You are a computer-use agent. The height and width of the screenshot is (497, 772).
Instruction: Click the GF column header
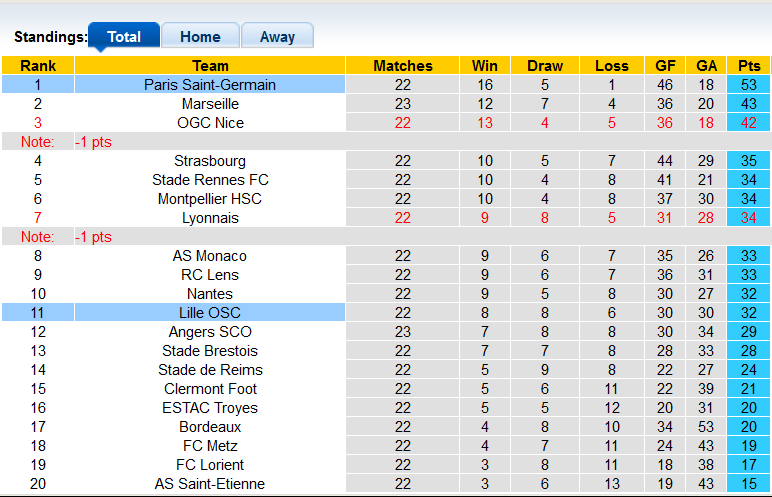[x=665, y=66]
